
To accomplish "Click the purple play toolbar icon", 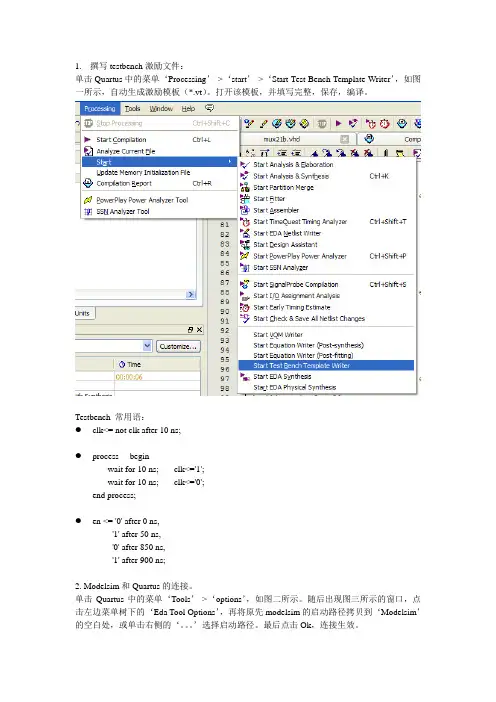I will pos(338,123).
